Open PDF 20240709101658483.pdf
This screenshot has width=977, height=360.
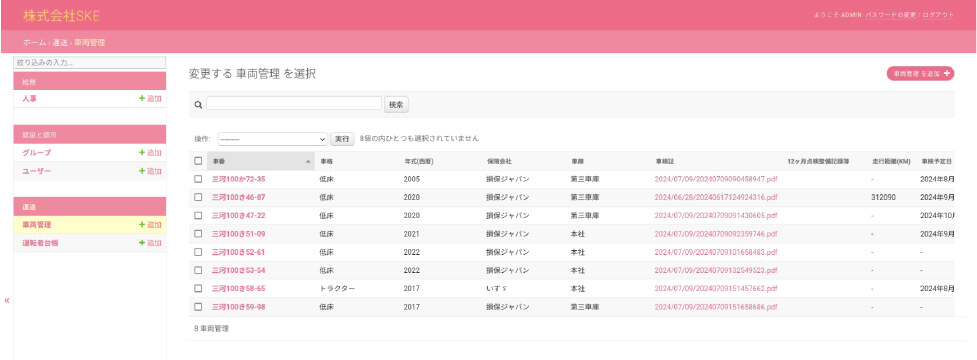pyautogui.click(x=716, y=252)
